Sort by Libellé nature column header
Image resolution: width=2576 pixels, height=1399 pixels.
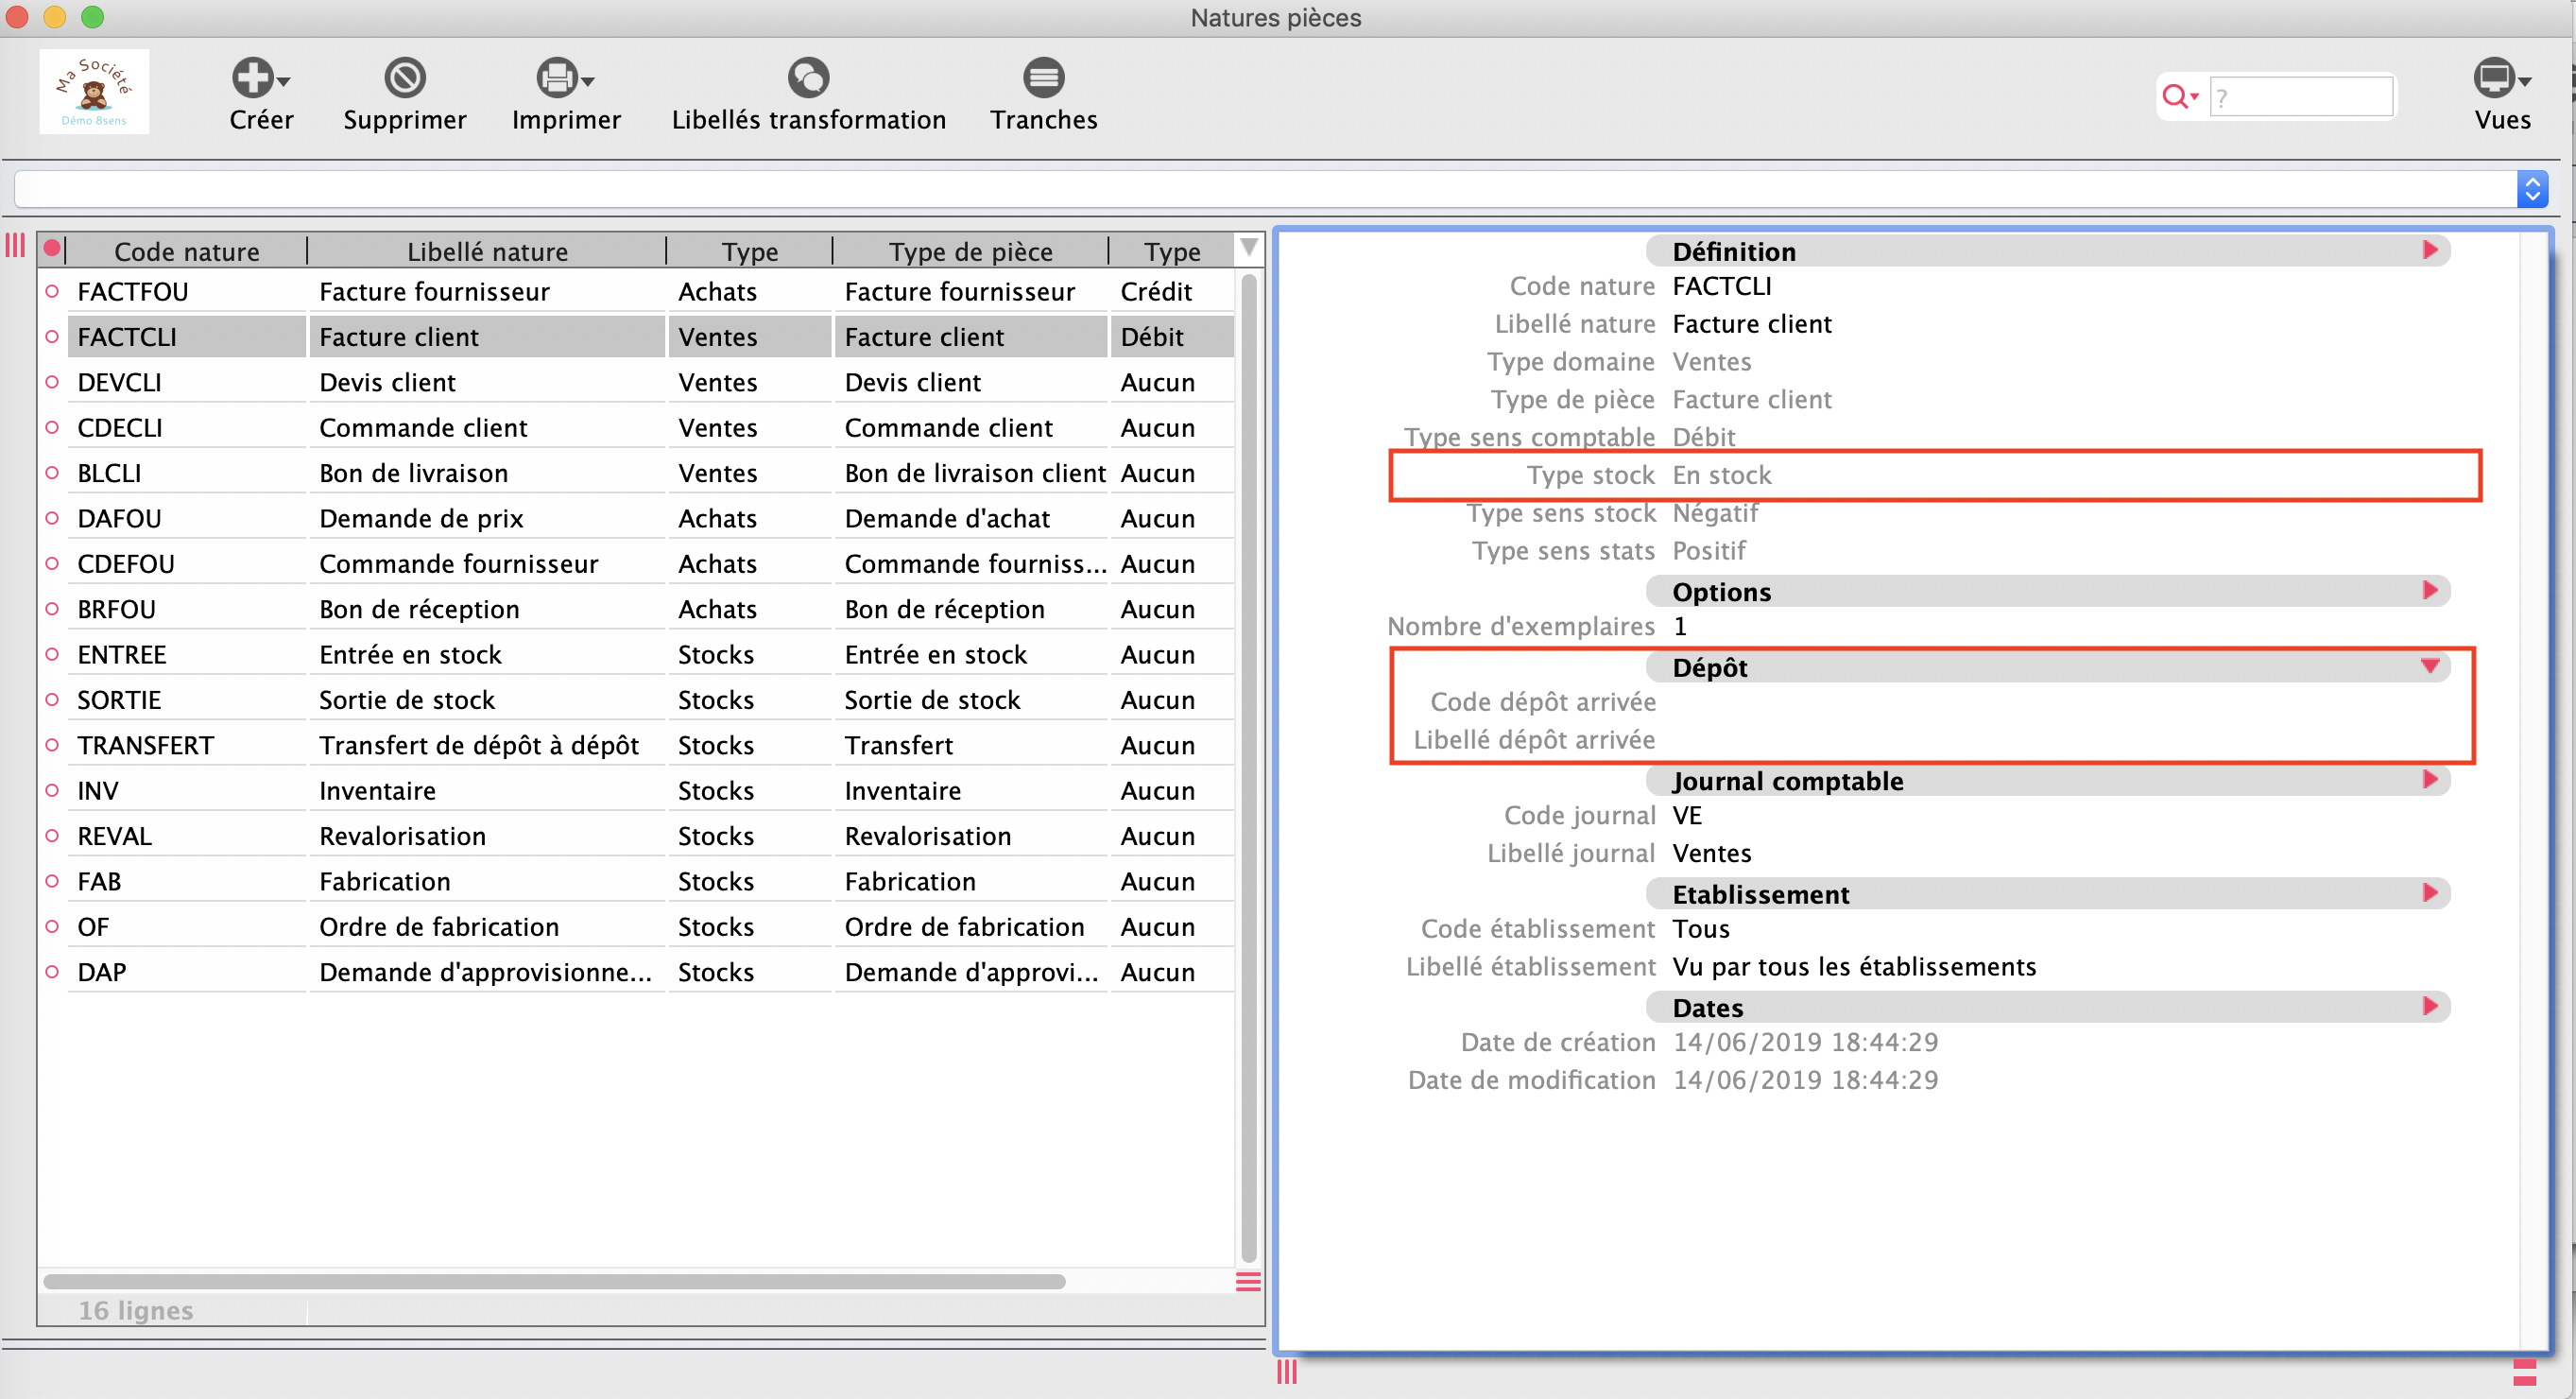[487, 251]
